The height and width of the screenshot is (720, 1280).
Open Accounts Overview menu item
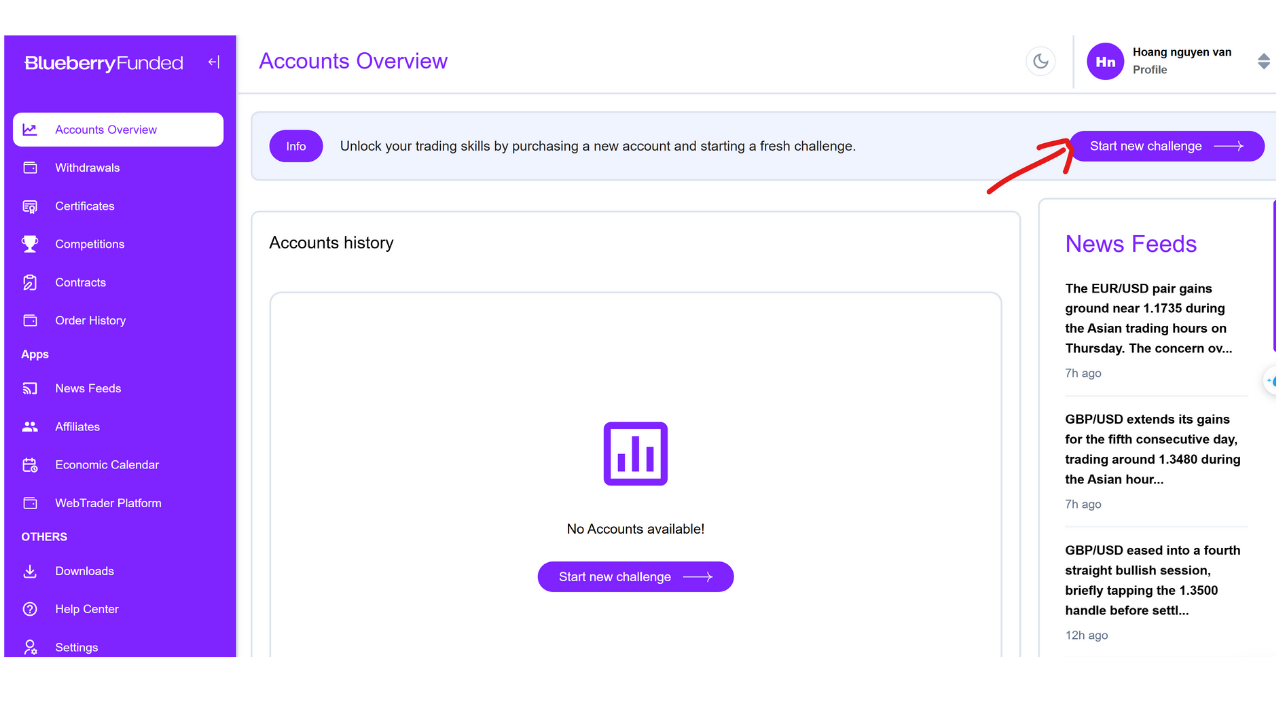pos(106,130)
